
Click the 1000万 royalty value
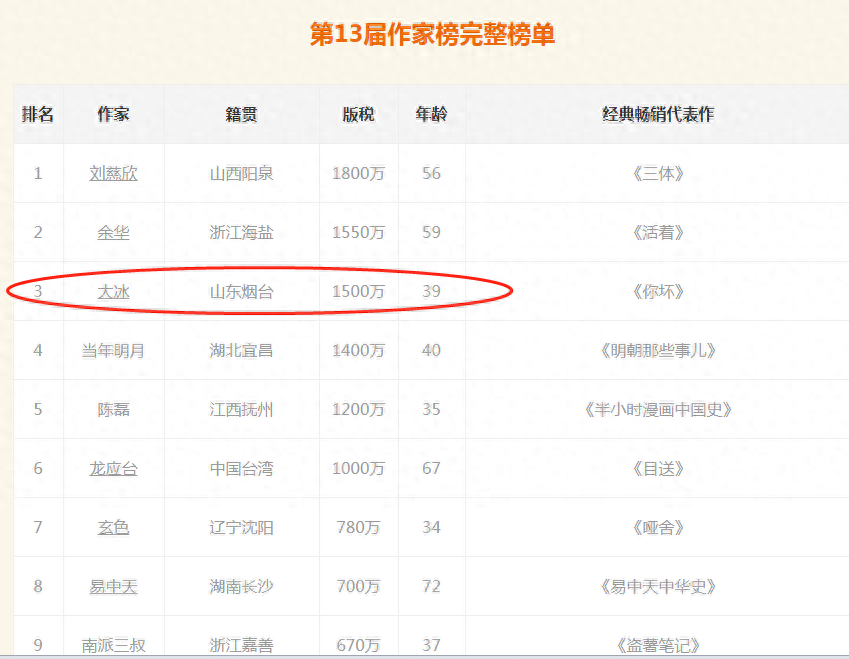pos(358,468)
